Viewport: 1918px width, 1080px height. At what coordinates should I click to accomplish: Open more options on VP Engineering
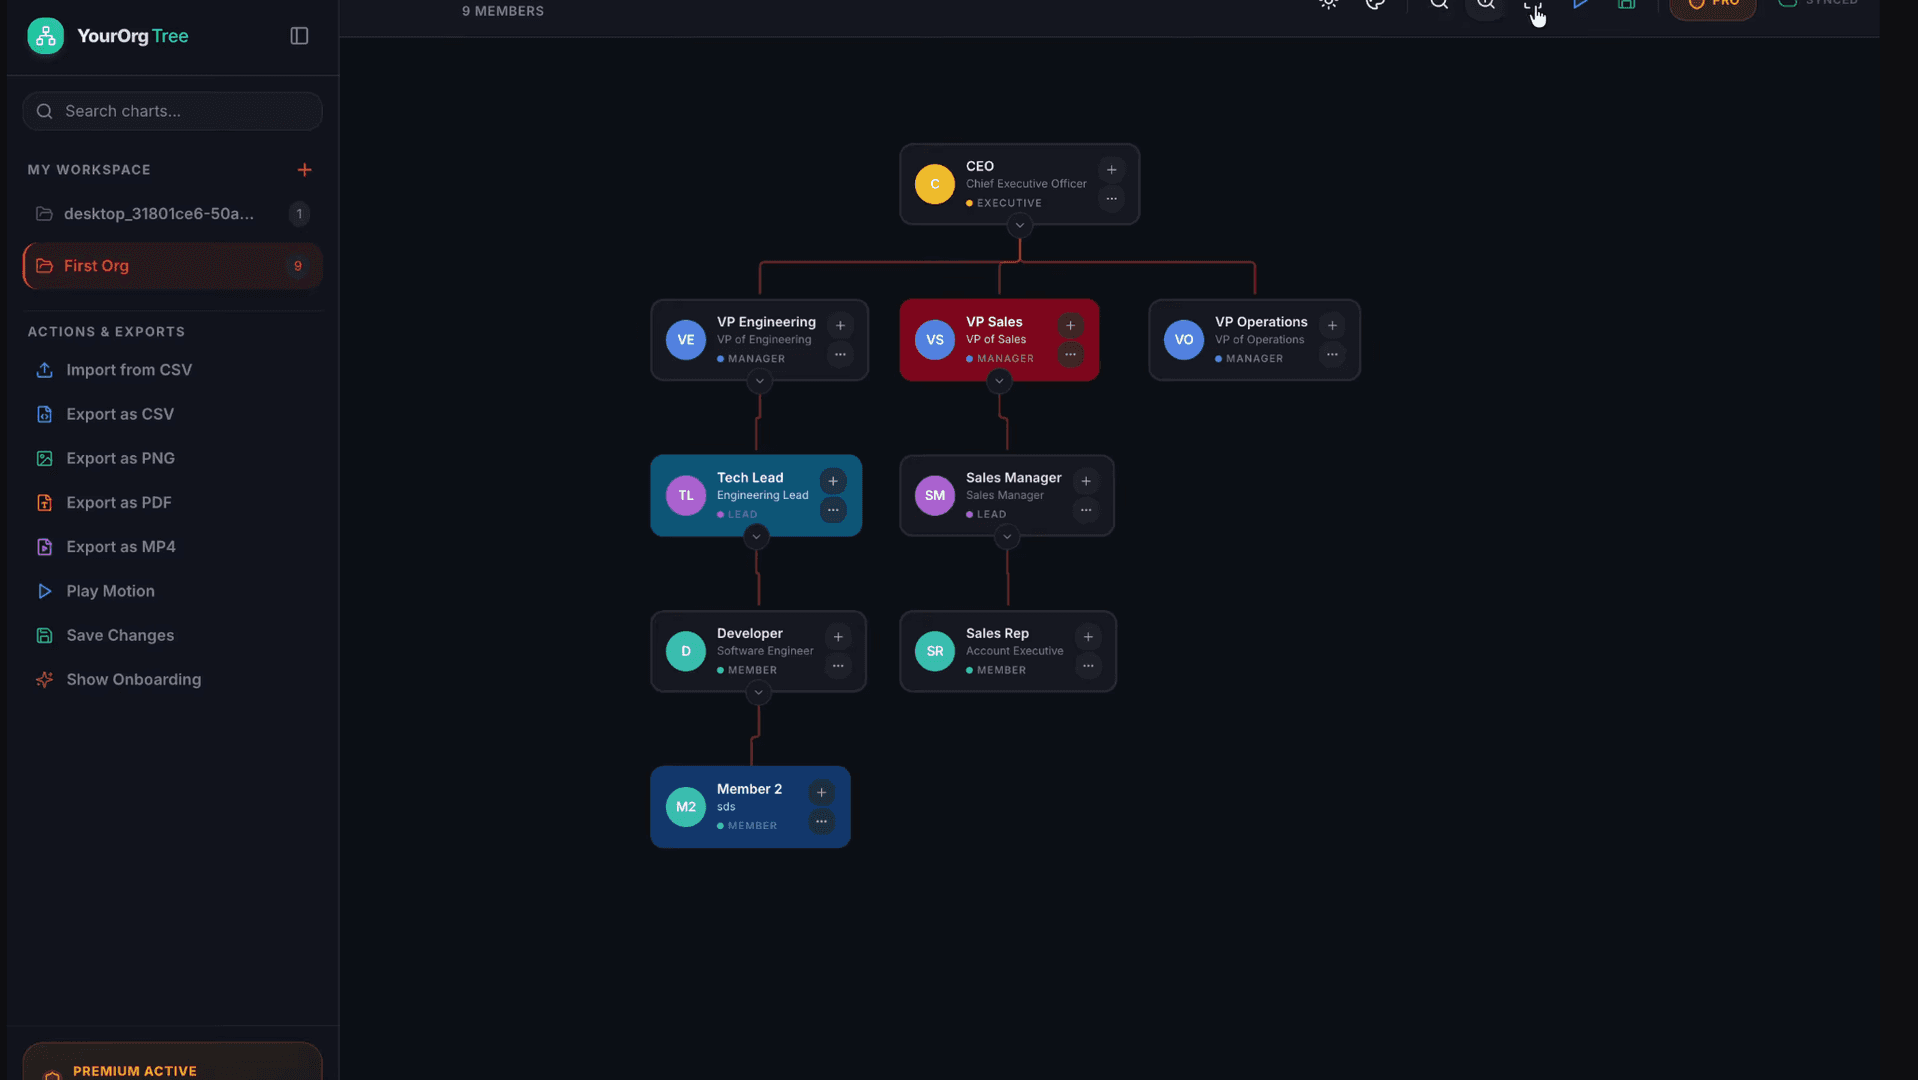point(840,354)
